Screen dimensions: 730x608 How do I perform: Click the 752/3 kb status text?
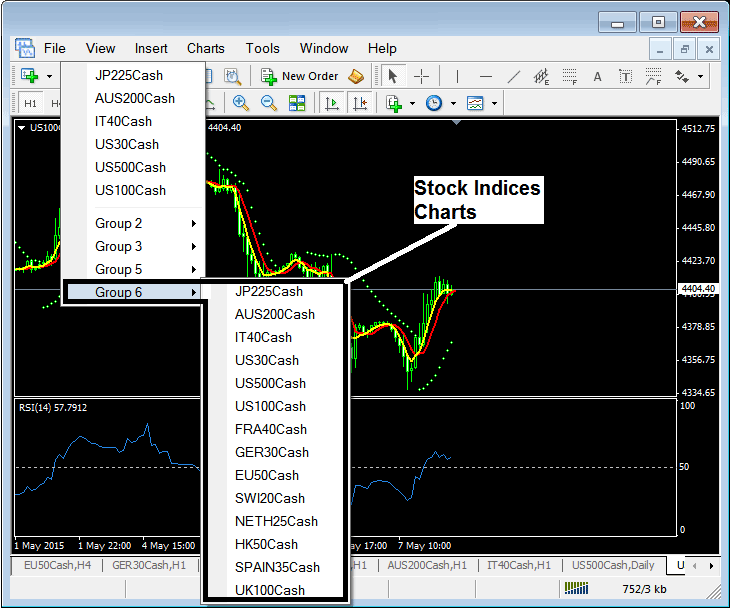644,589
